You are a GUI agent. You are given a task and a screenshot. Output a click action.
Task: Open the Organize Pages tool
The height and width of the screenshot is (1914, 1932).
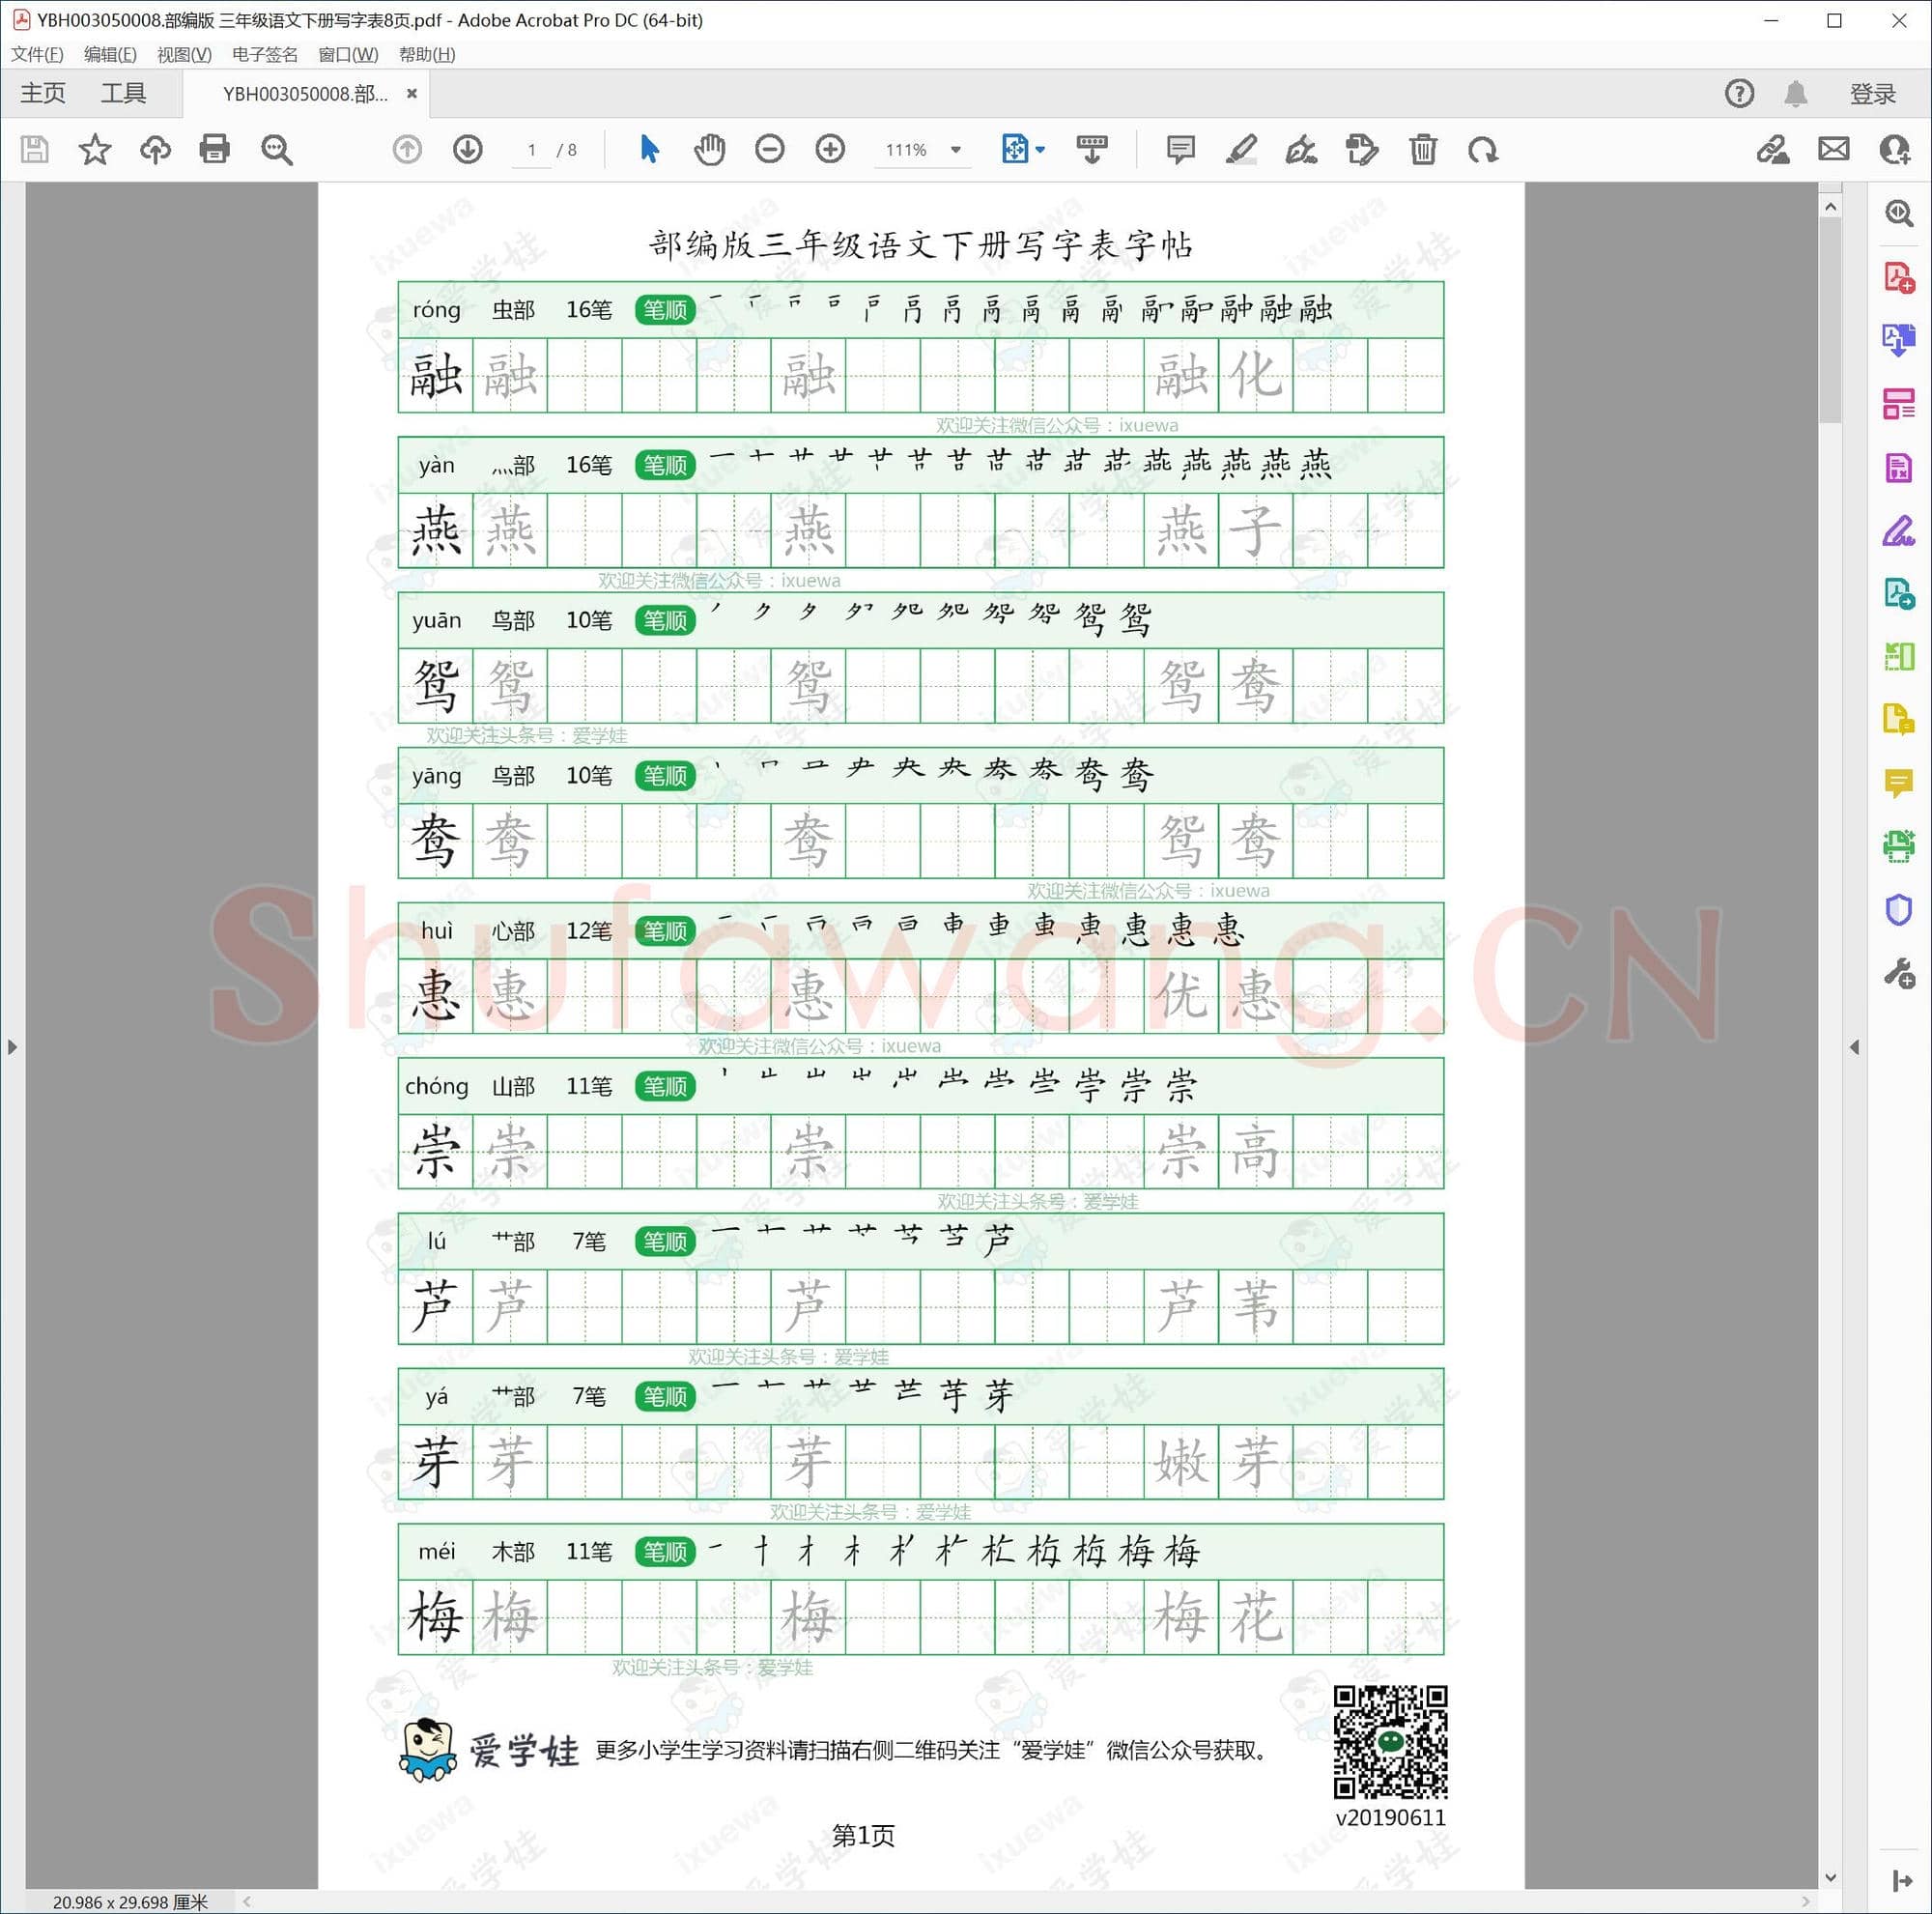(x=1898, y=405)
